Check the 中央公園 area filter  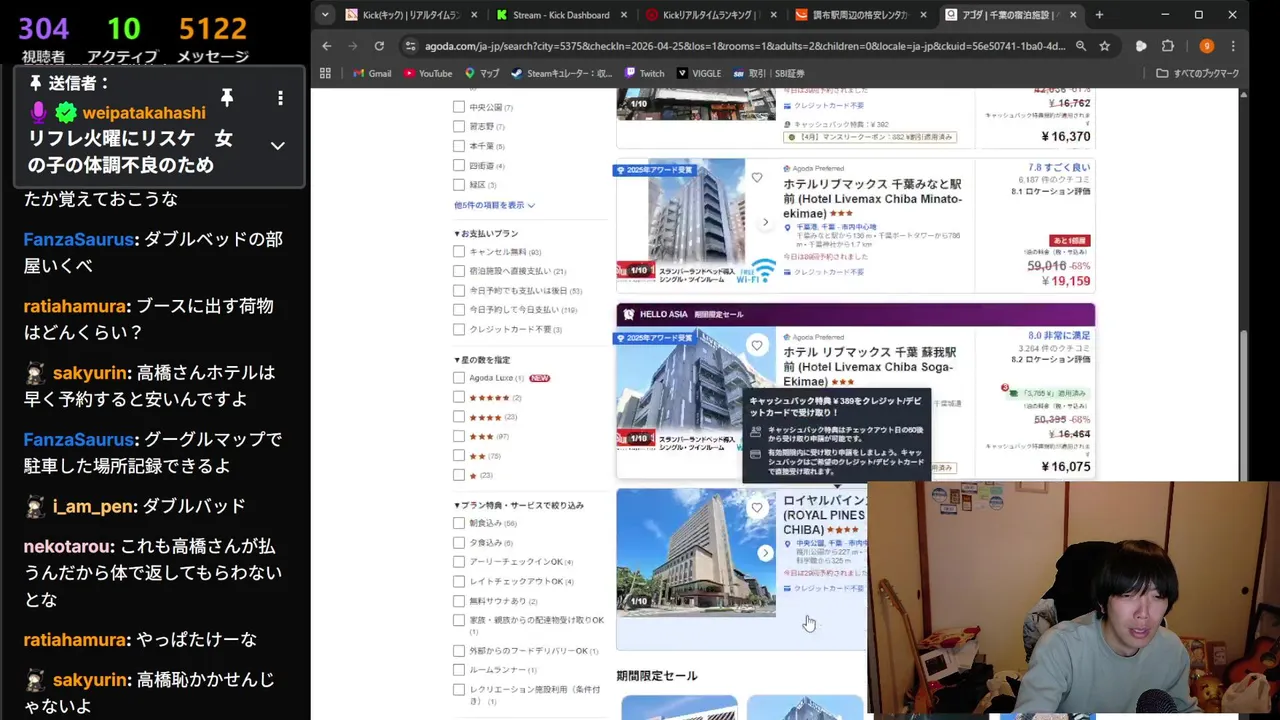point(459,107)
